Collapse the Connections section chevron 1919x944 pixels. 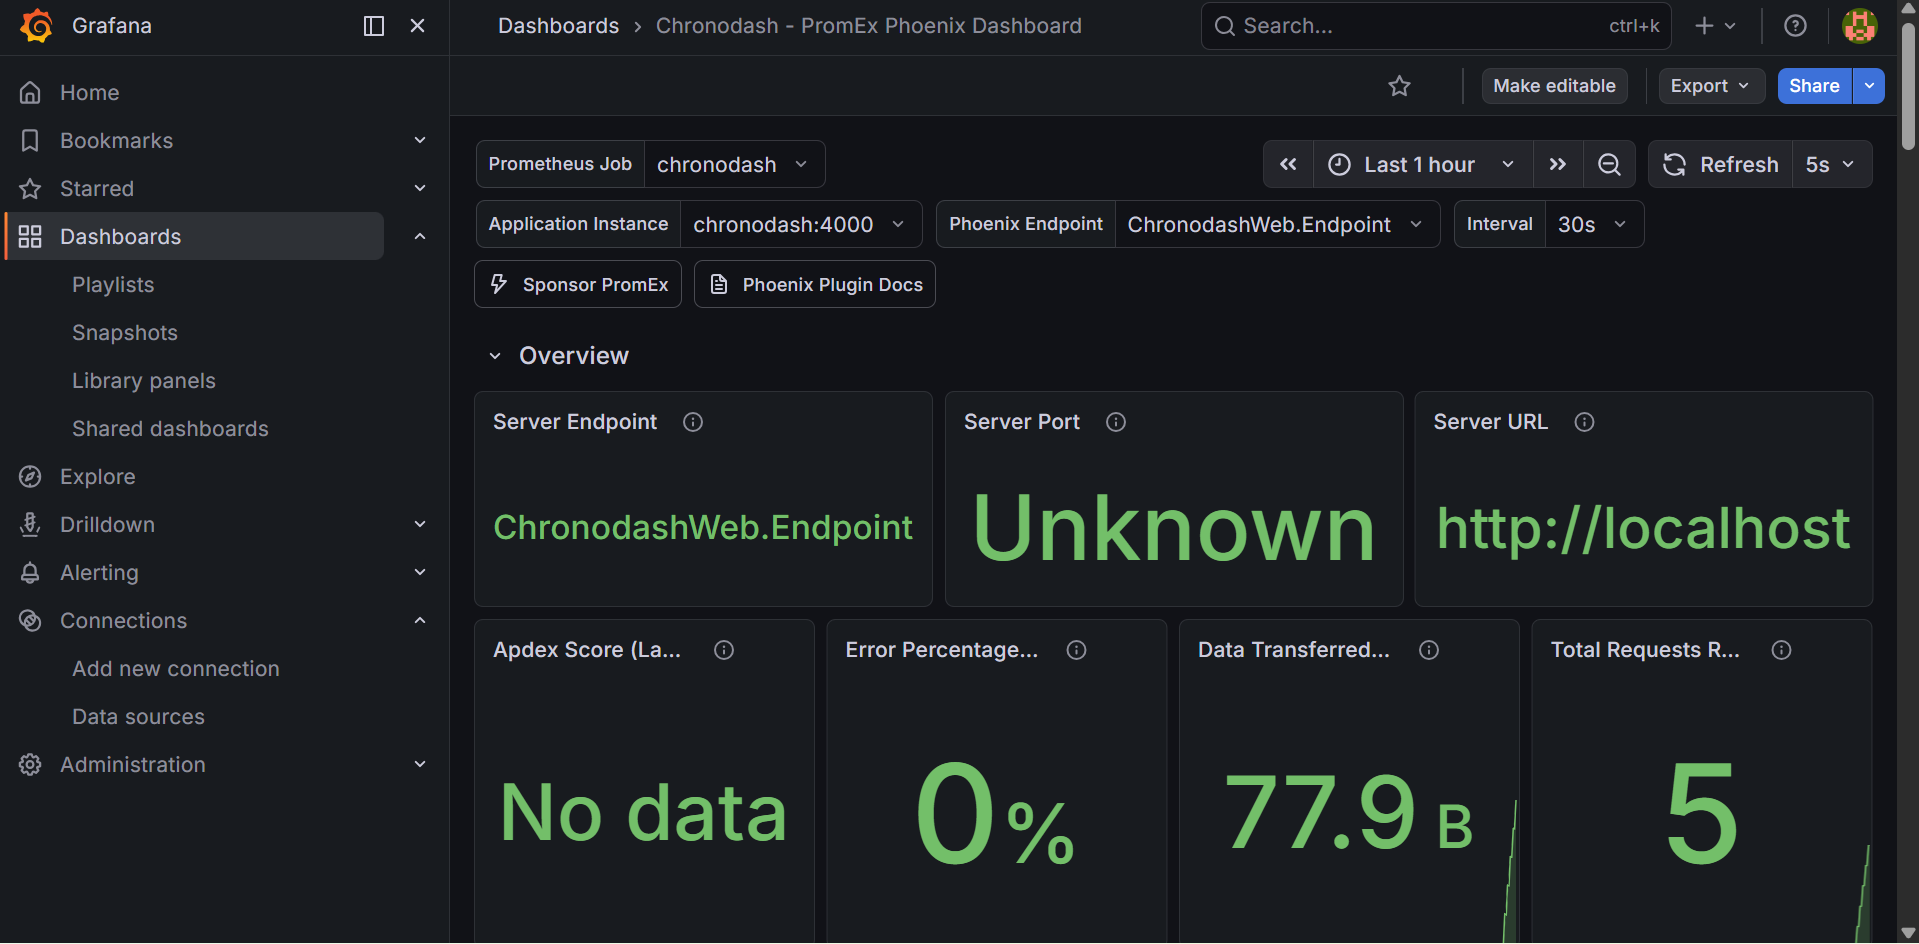pos(420,621)
